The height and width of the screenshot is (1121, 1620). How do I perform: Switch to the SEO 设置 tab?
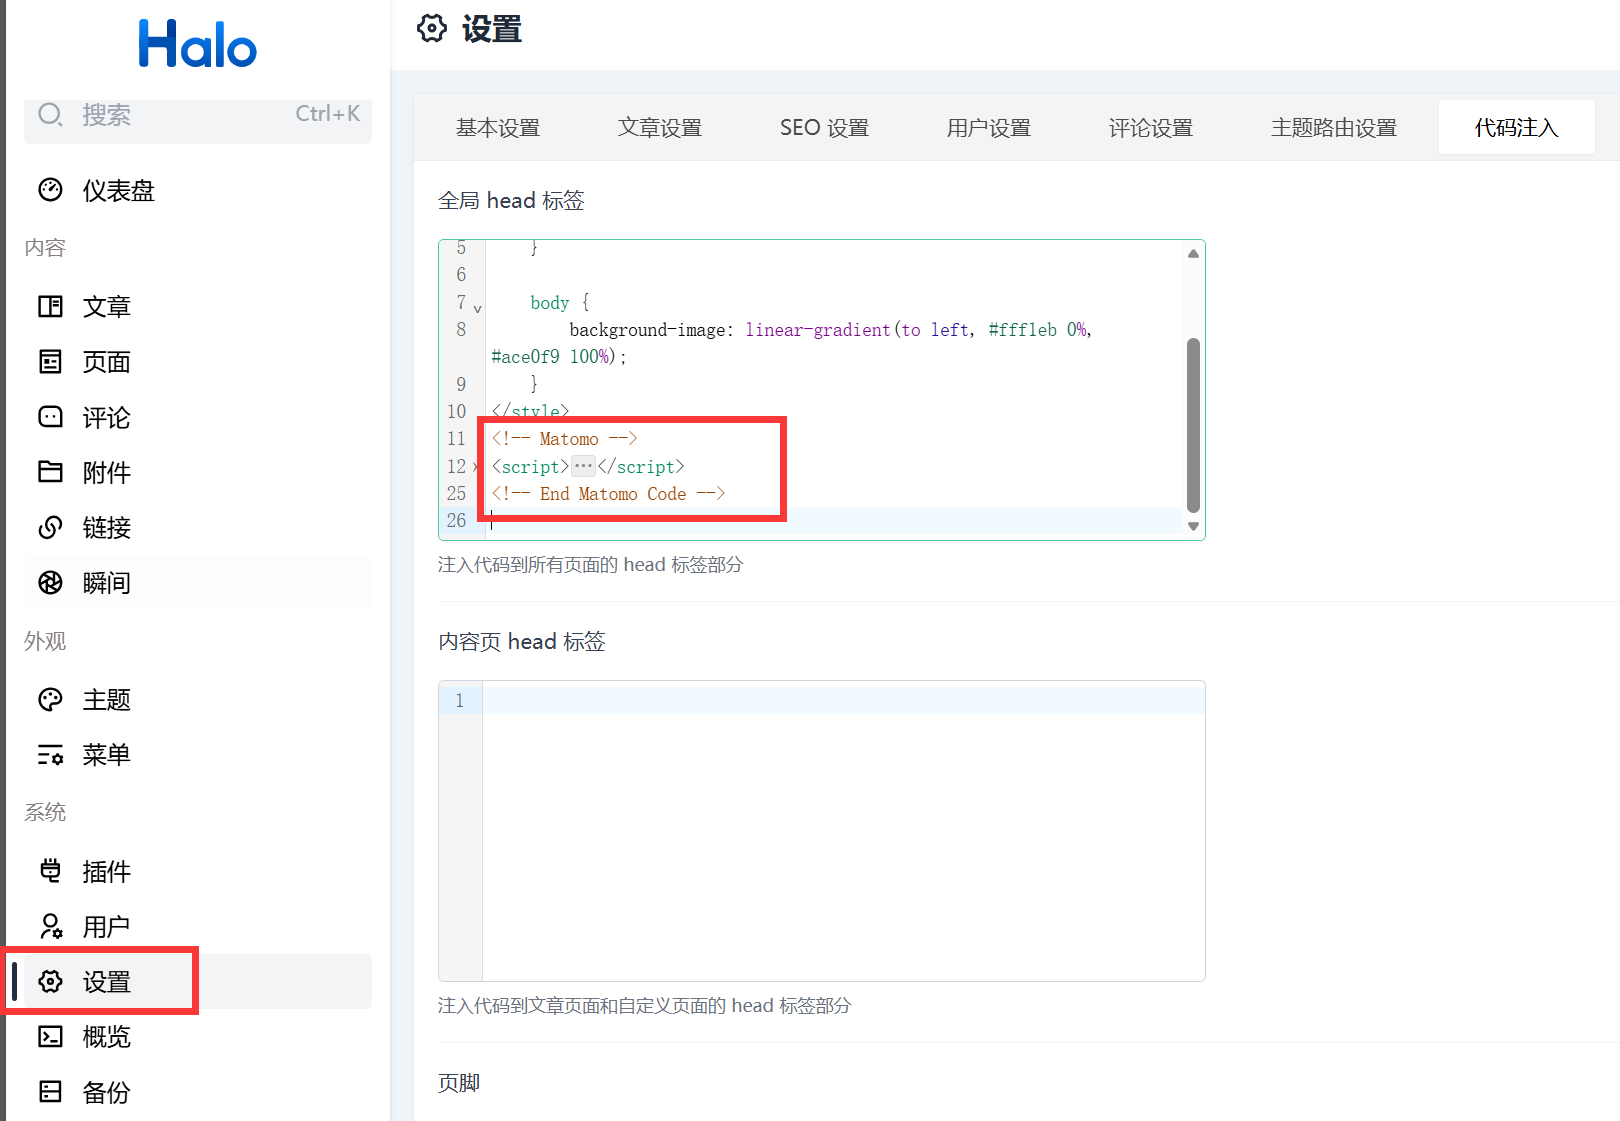[x=824, y=128]
